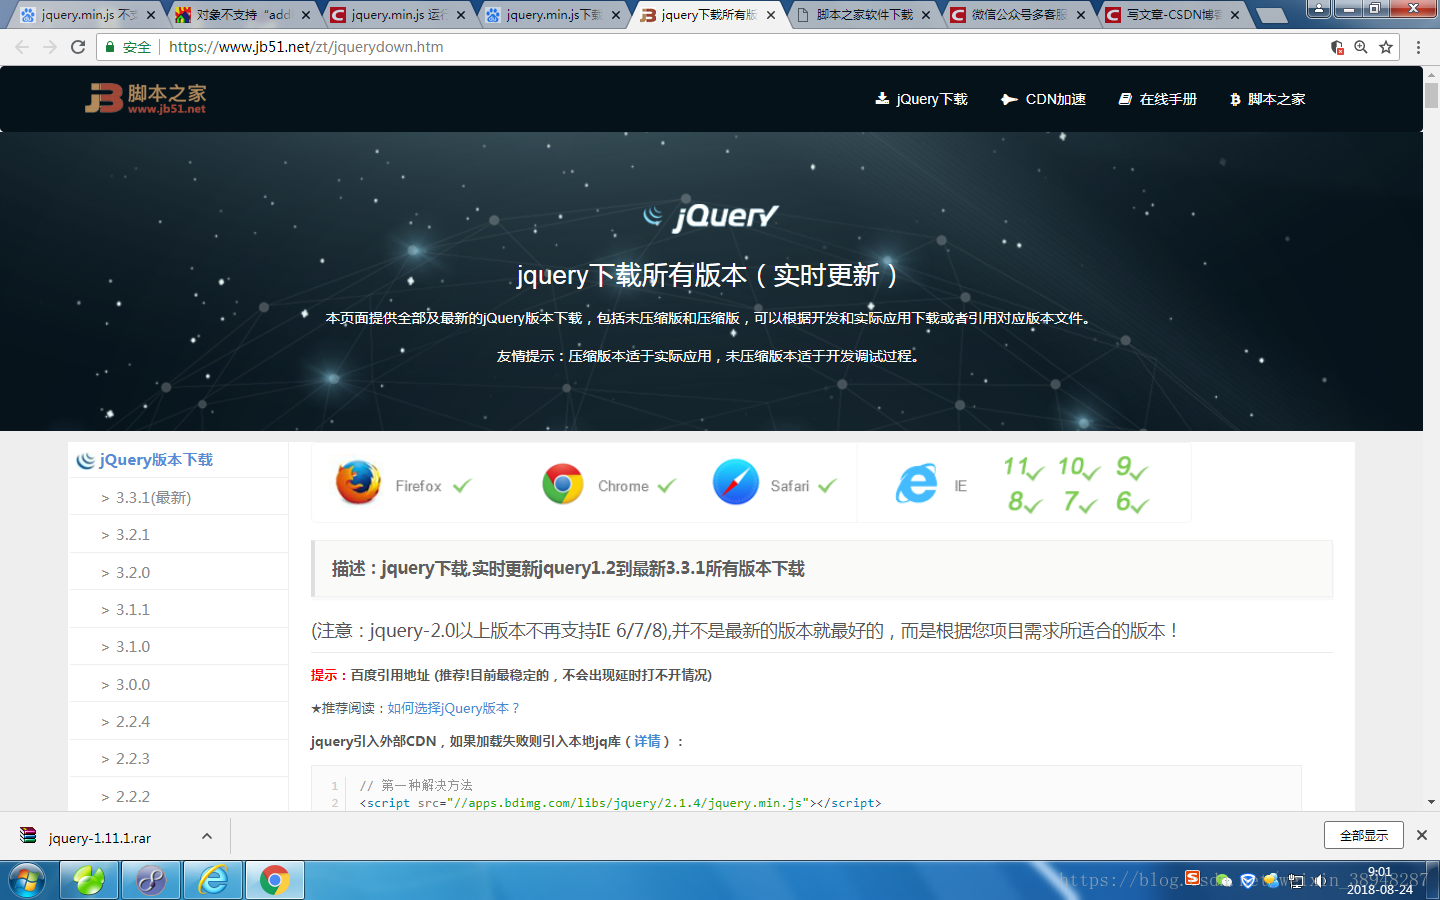Switch to the 微信公众号多客服 tab
1440x900 pixels.
1016,15
